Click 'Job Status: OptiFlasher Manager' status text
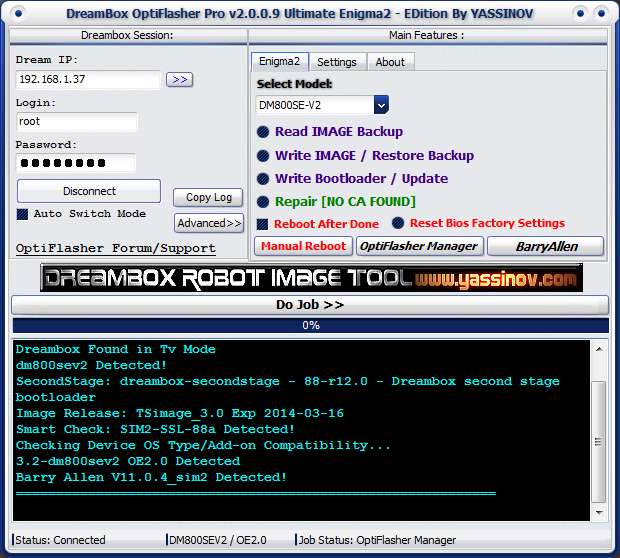 (x=377, y=540)
